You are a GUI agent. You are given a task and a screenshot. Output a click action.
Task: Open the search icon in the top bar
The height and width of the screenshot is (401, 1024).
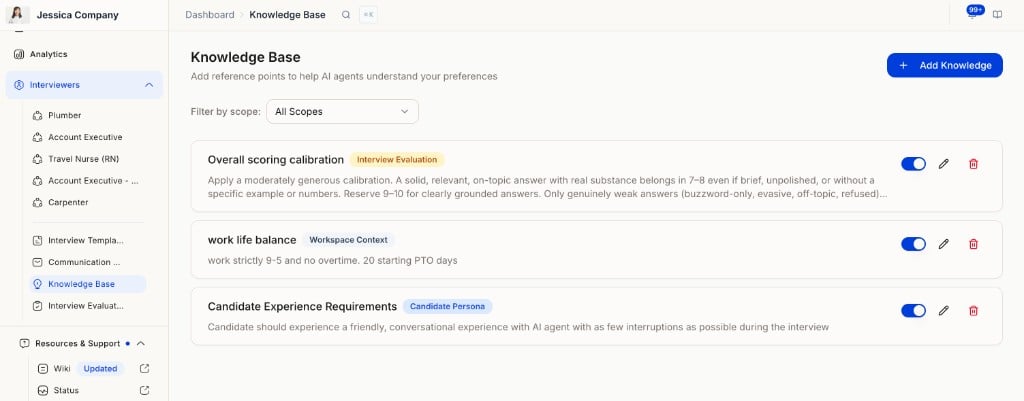(x=346, y=15)
